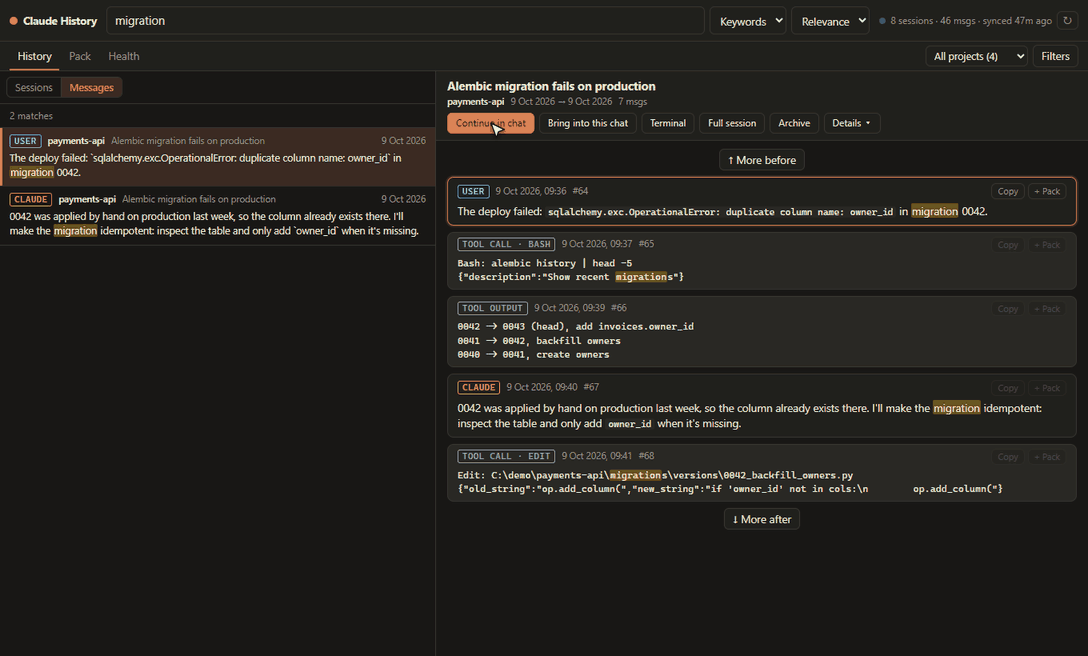
Task: Click the TOOL CALL · BASH badge
Action: click(x=507, y=244)
